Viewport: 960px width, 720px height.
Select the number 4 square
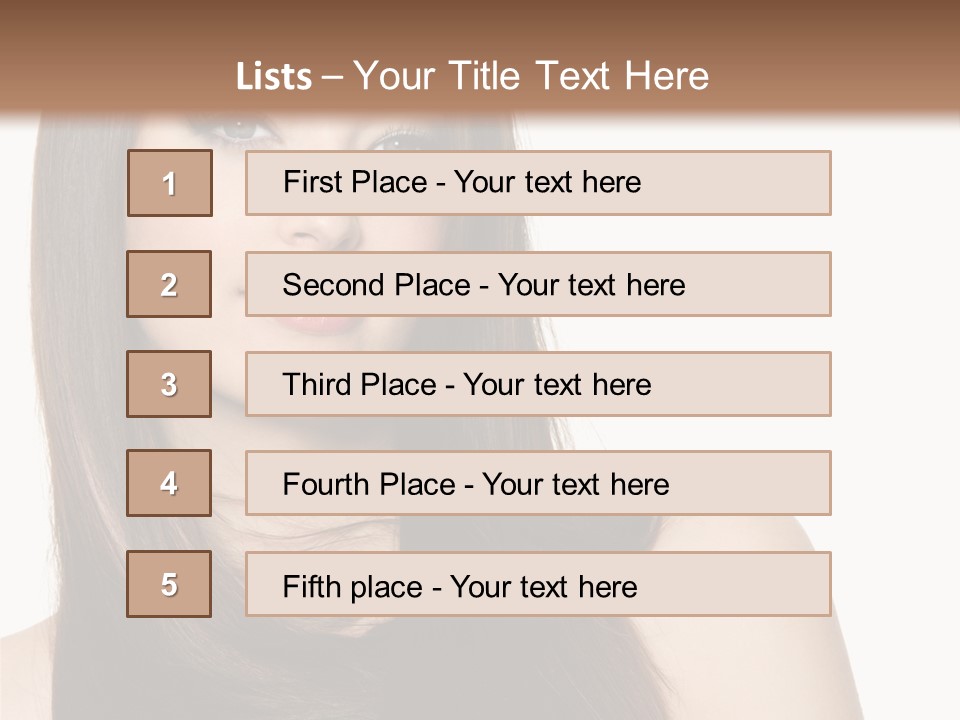(x=170, y=484)
